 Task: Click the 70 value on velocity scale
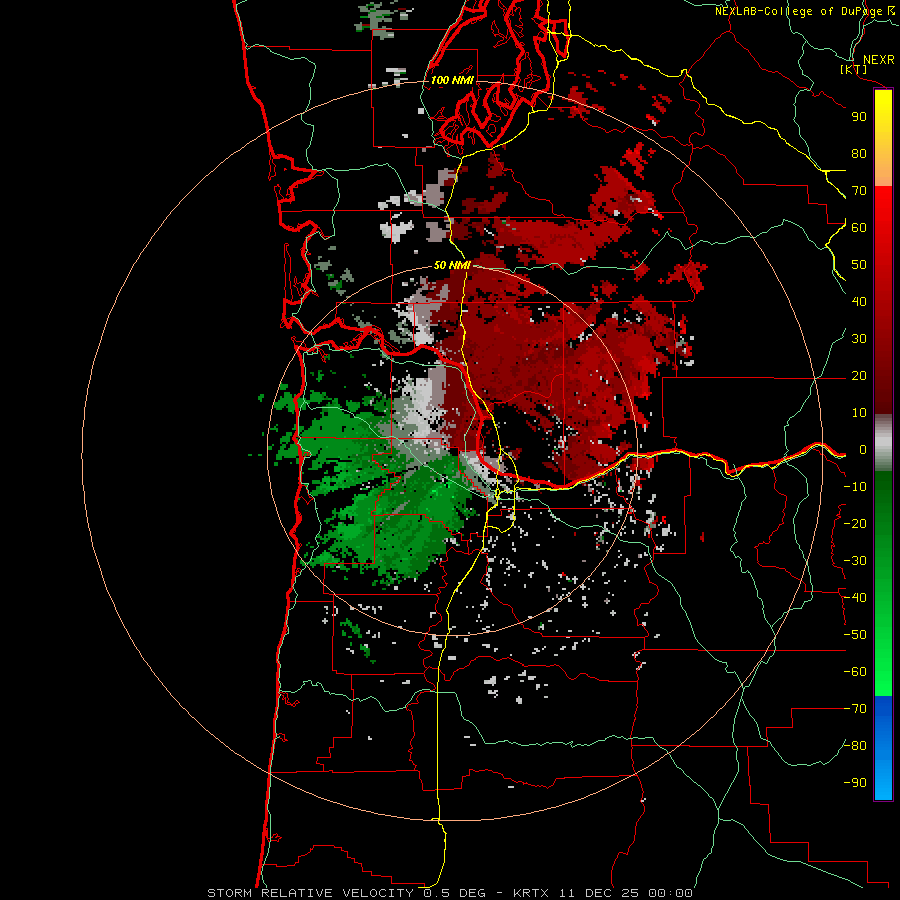pyautogui.click(x=859, y=191)
